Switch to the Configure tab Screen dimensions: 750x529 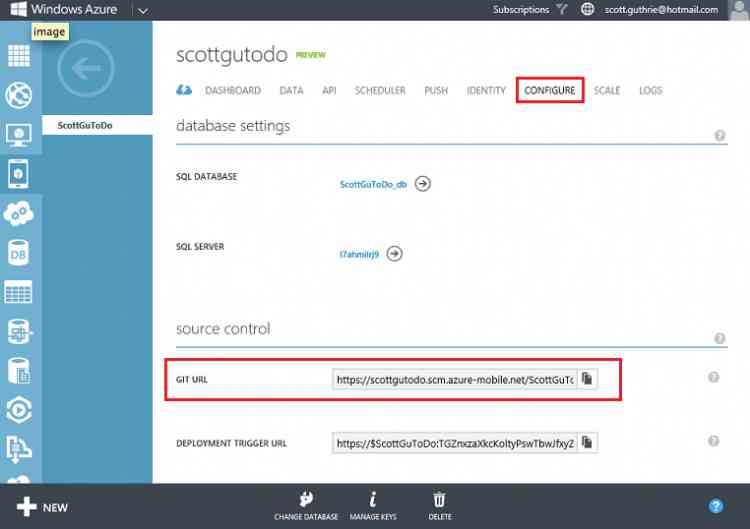(550, 90)
